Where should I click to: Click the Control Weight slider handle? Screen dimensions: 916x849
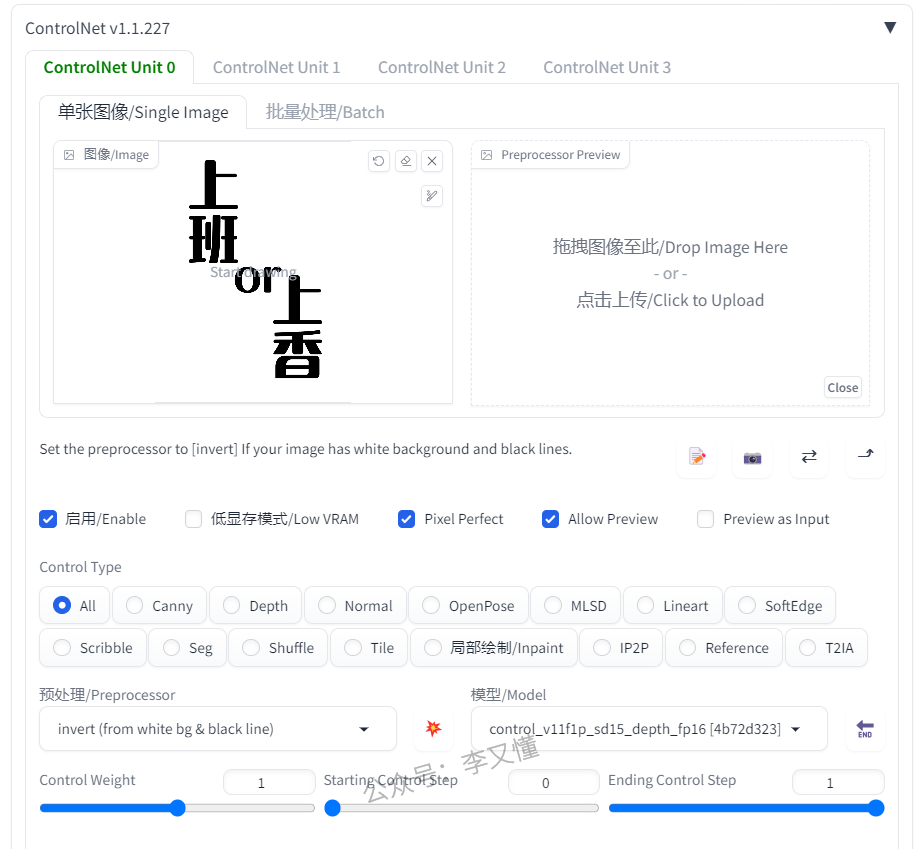(x=178, y=808)
